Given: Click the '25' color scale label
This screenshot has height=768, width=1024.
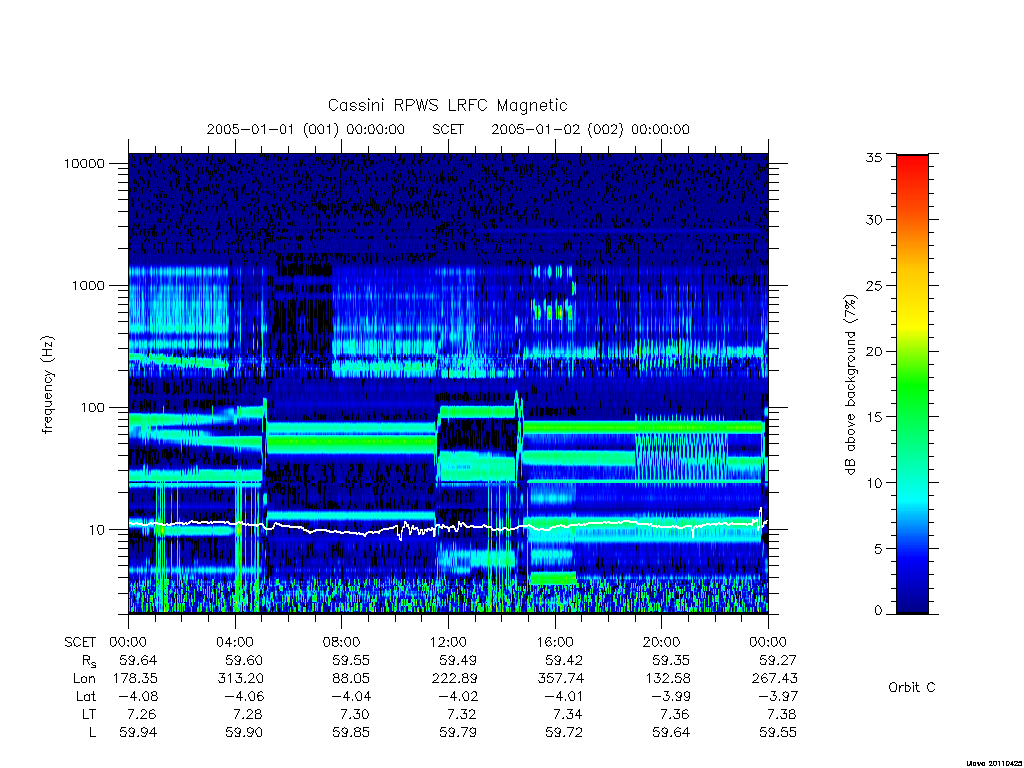Looking at the screenshot, I should click(x=873, y=286).
